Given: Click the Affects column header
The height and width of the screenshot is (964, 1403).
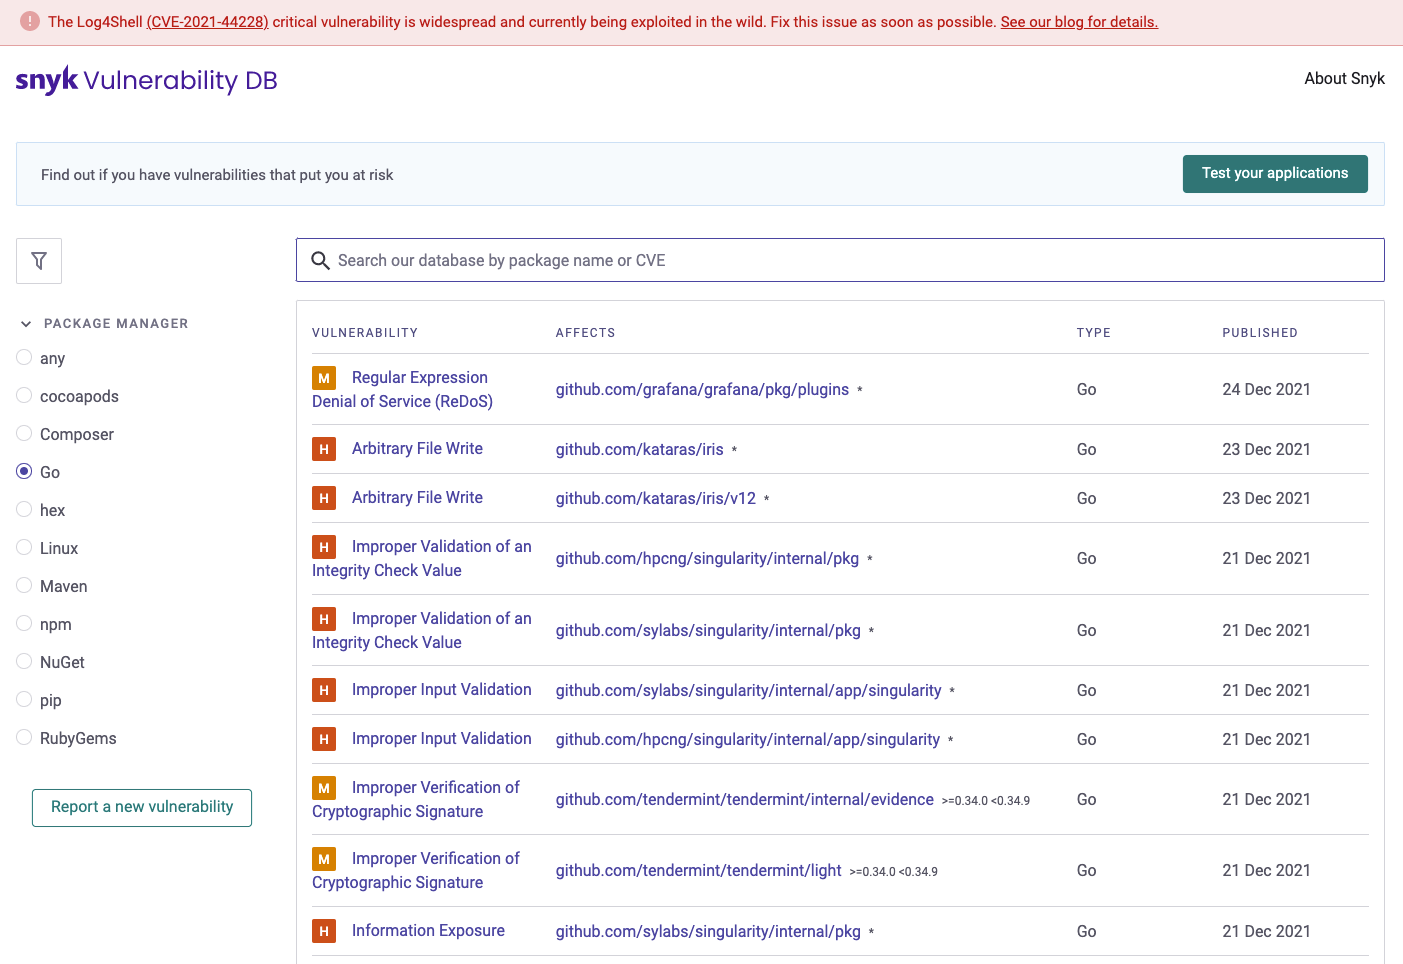Looking at the screenshot, I should pyautogui.click(x=586, y=333).
